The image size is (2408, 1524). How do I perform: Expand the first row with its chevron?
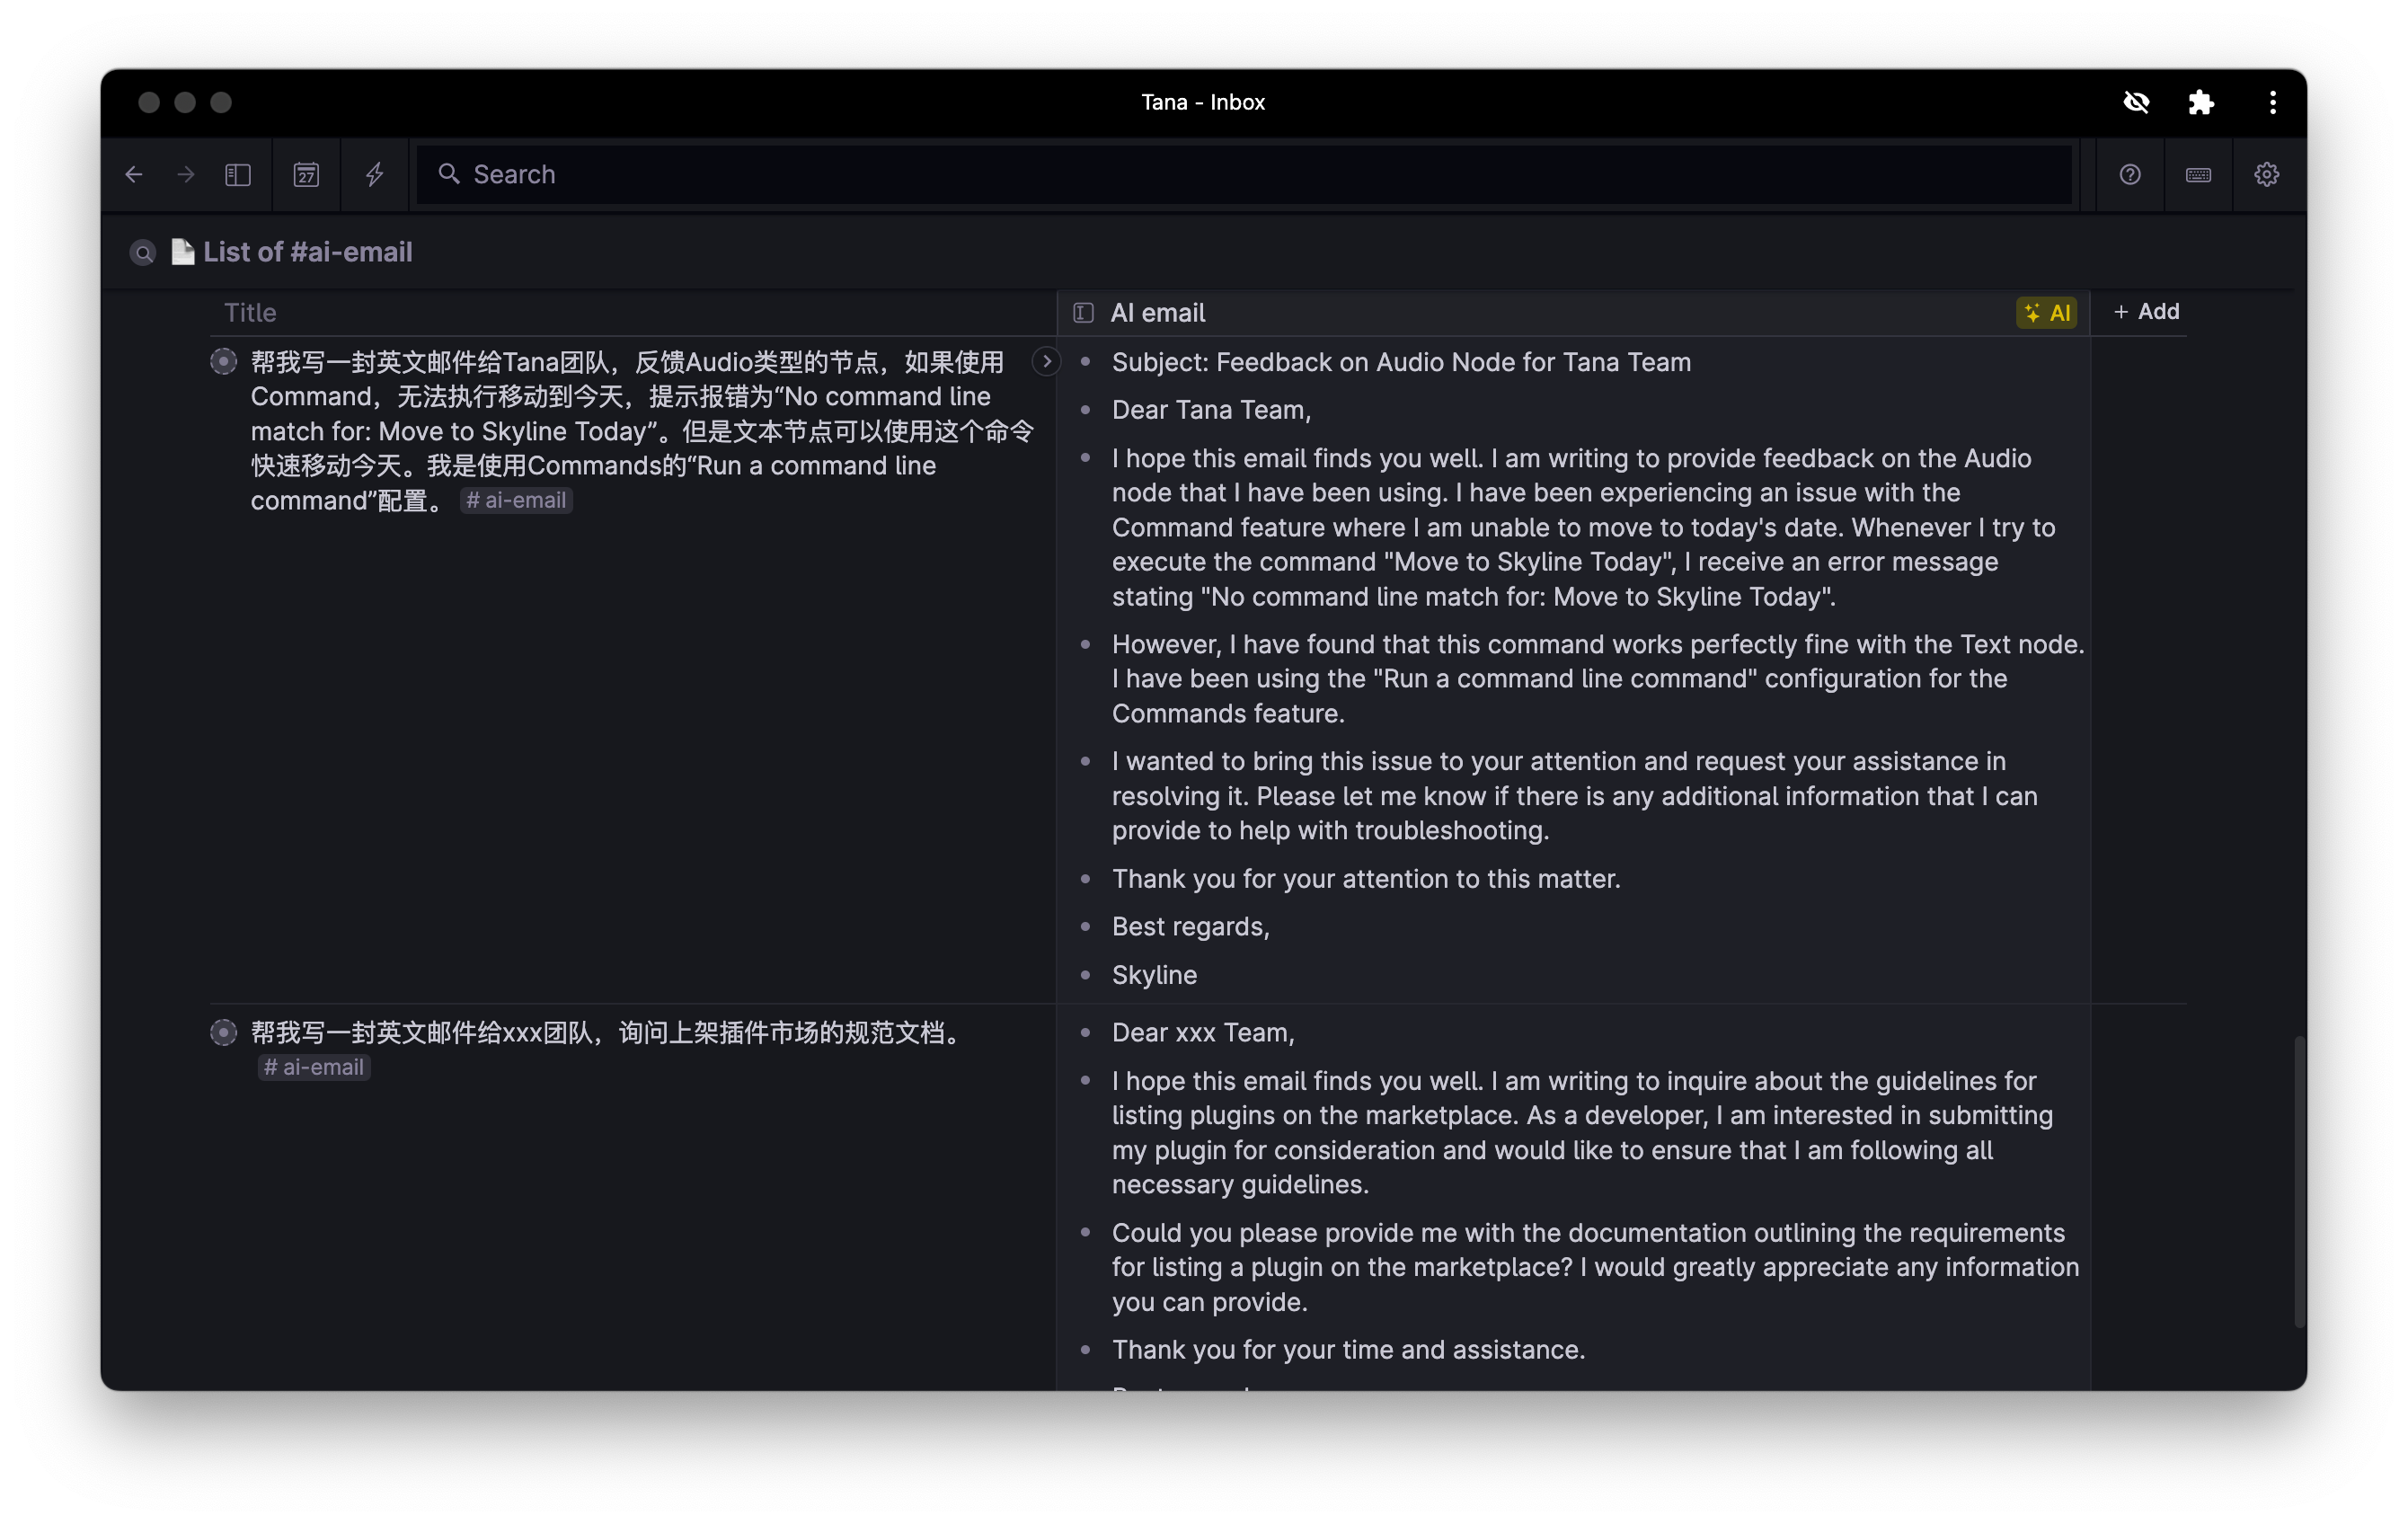tap(1046, 361)
